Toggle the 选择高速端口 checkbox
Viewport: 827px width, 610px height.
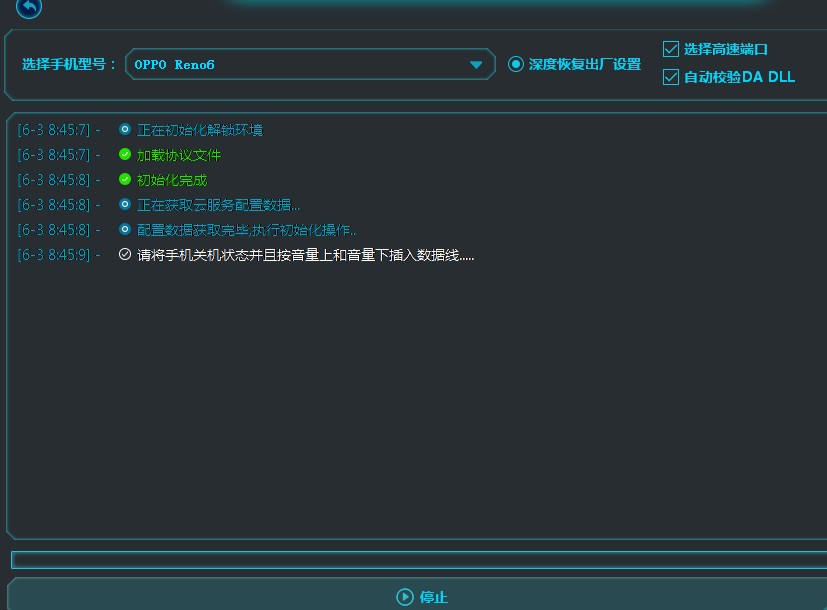(x=670, y=49)
